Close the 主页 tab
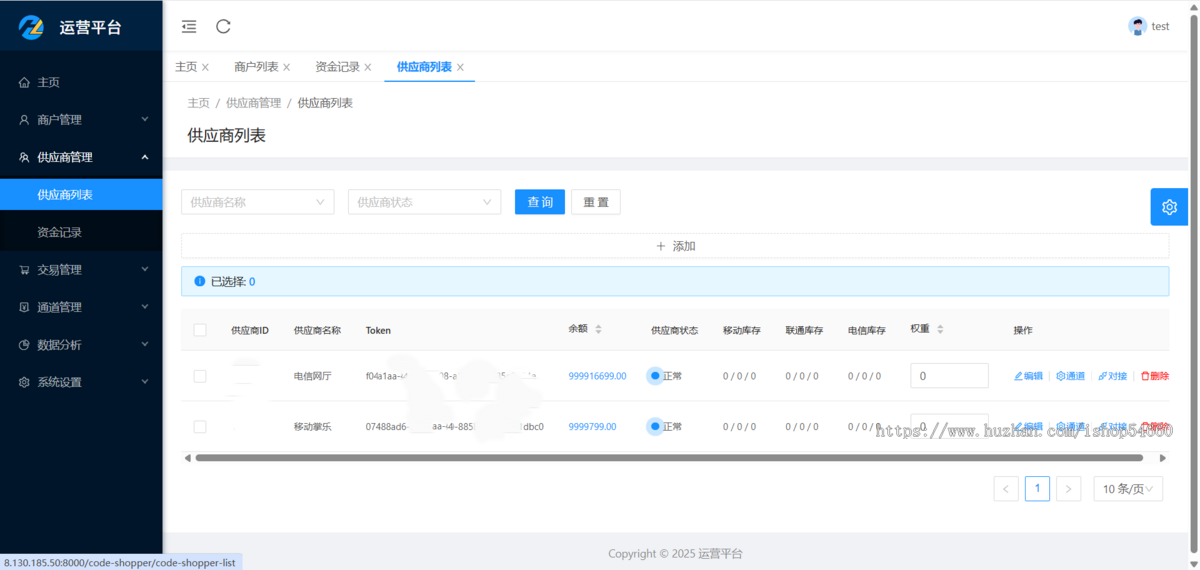 pos(205,67)
